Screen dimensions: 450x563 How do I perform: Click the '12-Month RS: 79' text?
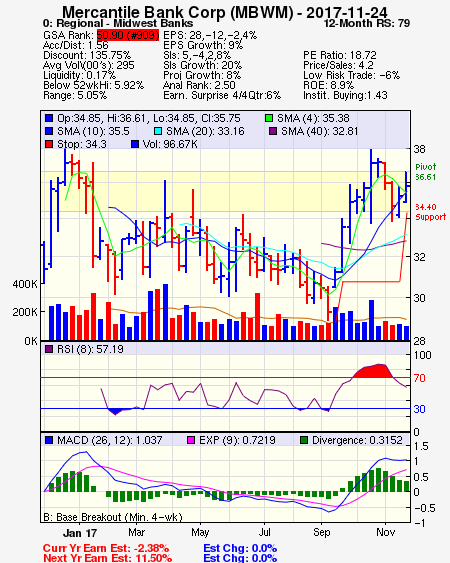click(367, 24)
